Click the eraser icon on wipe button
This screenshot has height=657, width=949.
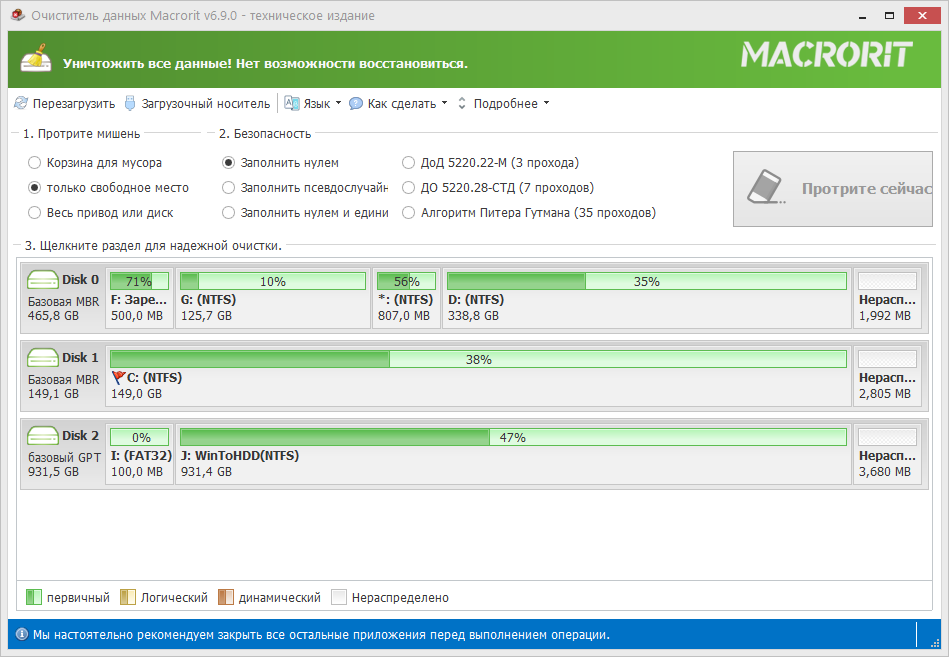(765, 188)
